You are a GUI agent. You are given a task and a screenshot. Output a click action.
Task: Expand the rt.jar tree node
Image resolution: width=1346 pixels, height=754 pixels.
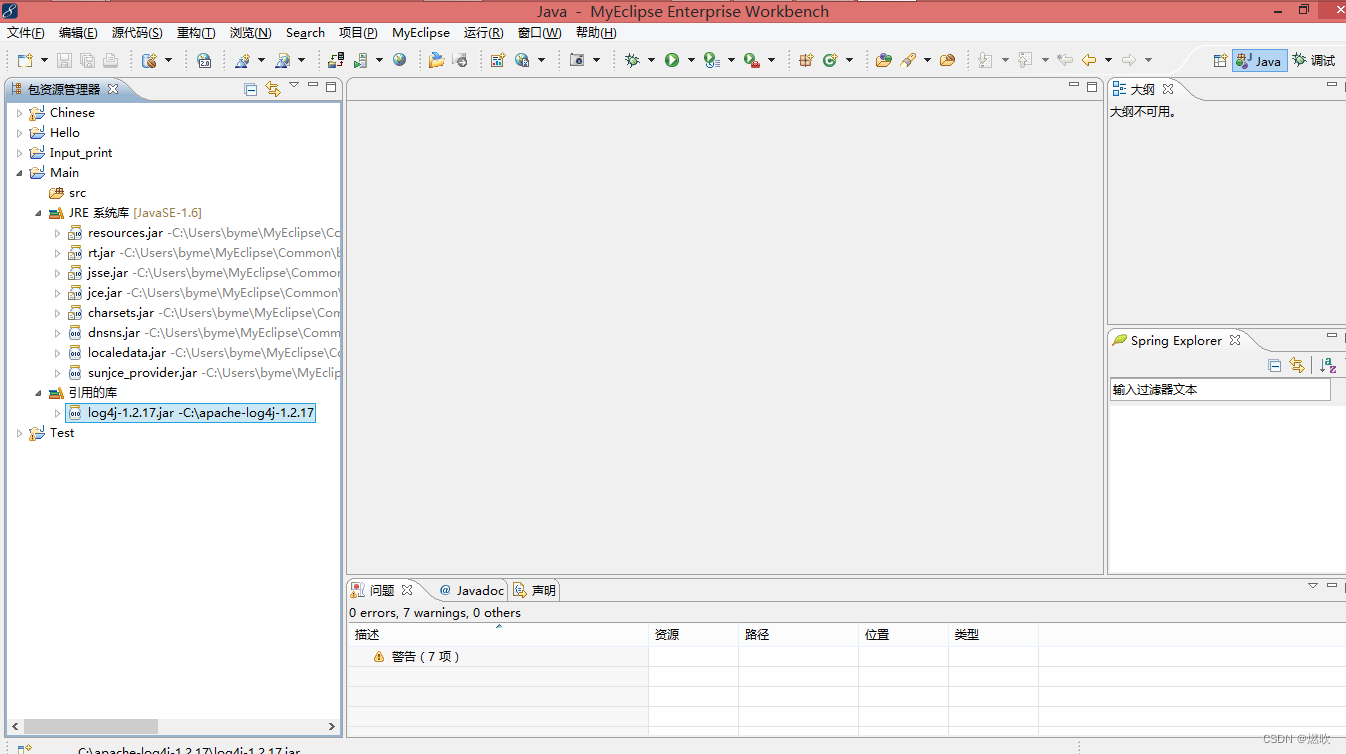tap(57, 253)
